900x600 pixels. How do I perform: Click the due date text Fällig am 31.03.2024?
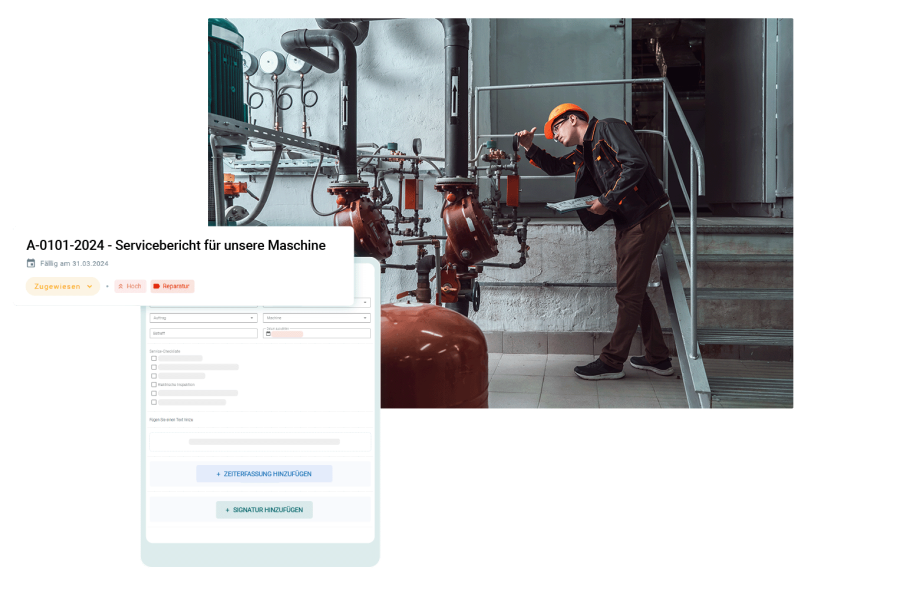pyautogui.click(x=74, y=264)
